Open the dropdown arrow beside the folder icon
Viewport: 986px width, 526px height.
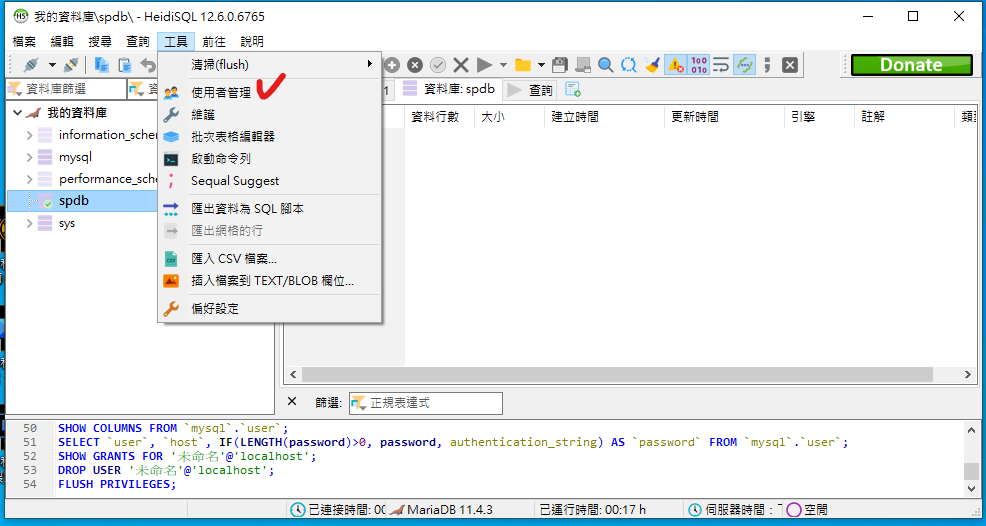541,65
